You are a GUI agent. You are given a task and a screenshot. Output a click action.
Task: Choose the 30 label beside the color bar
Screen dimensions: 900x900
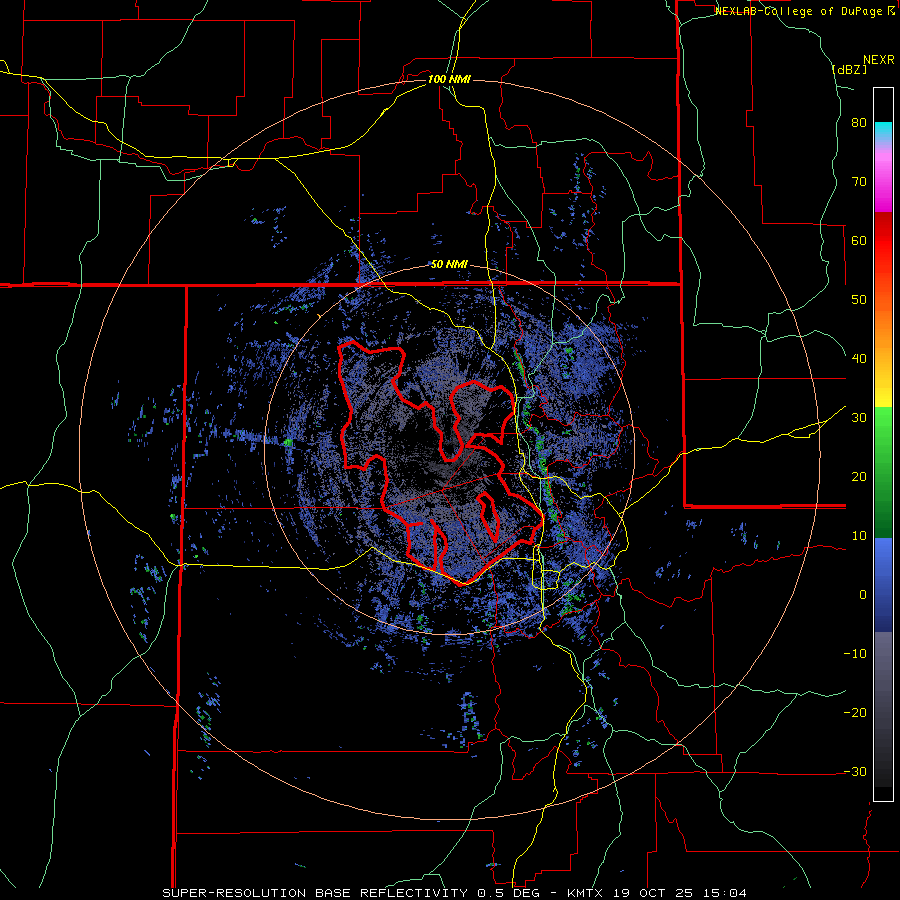(x=859, y=417)
